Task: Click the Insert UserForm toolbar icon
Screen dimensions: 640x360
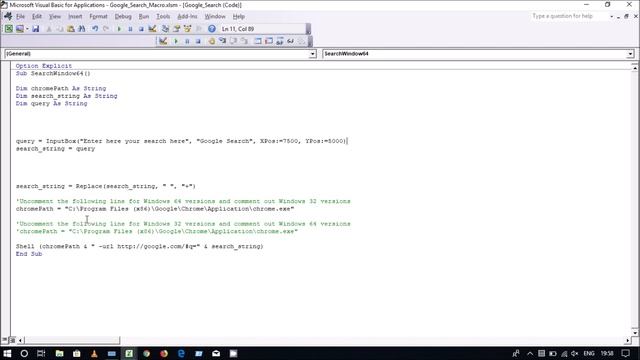Action: click(x=19, y=29)
